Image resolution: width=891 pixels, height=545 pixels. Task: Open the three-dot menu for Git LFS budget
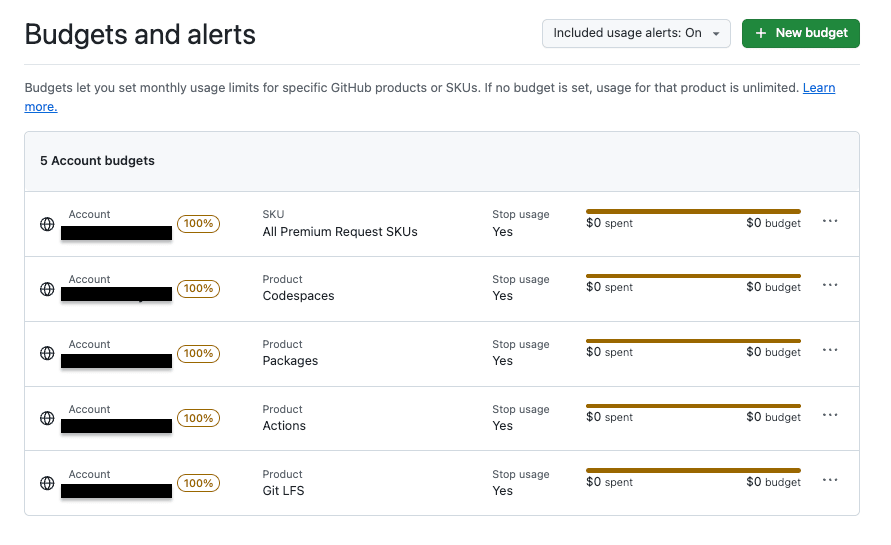point(830,480)
